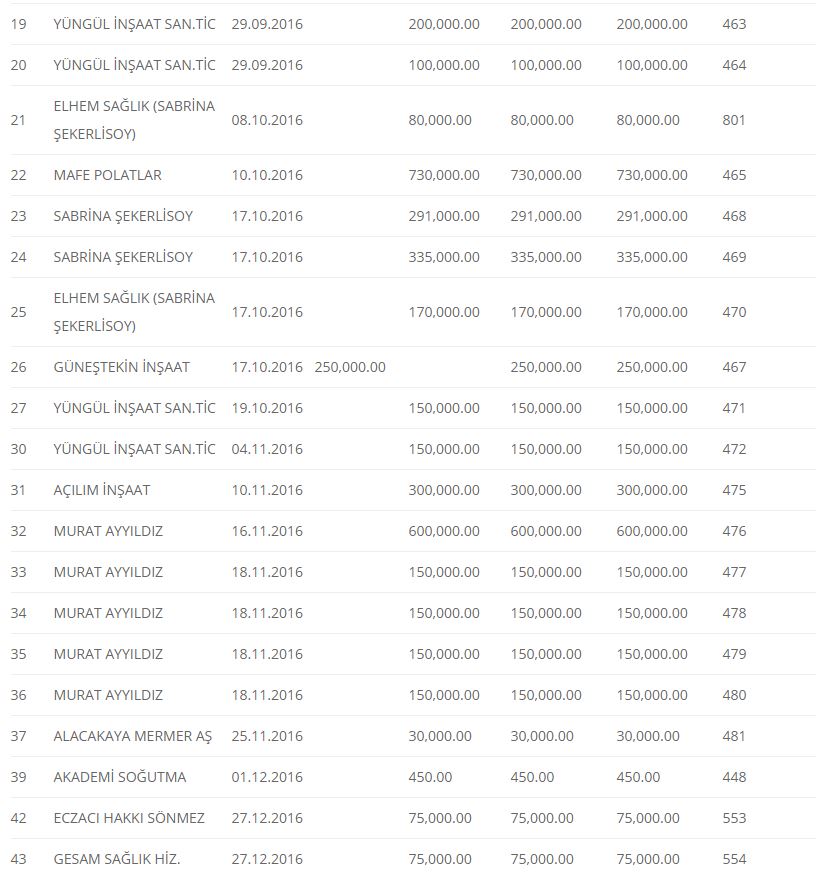Click reference number 476
Viewport: 816px width, 874px height.
[x=733, y=531]
